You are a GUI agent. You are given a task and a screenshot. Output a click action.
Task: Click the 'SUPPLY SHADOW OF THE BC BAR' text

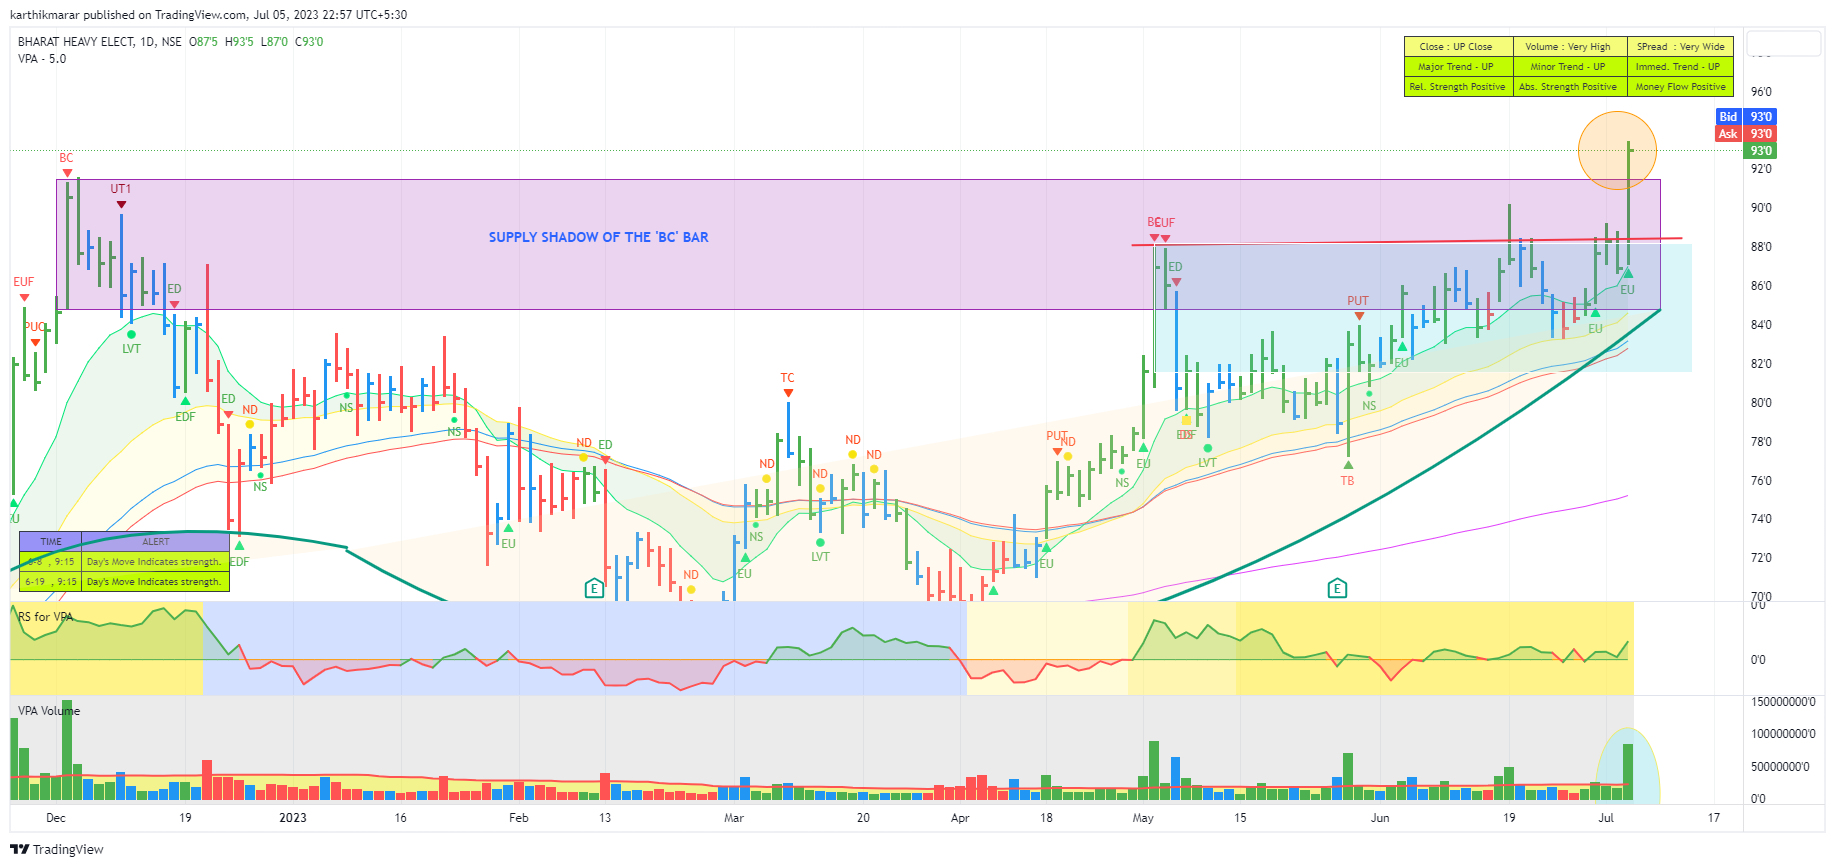pos(598,237)
